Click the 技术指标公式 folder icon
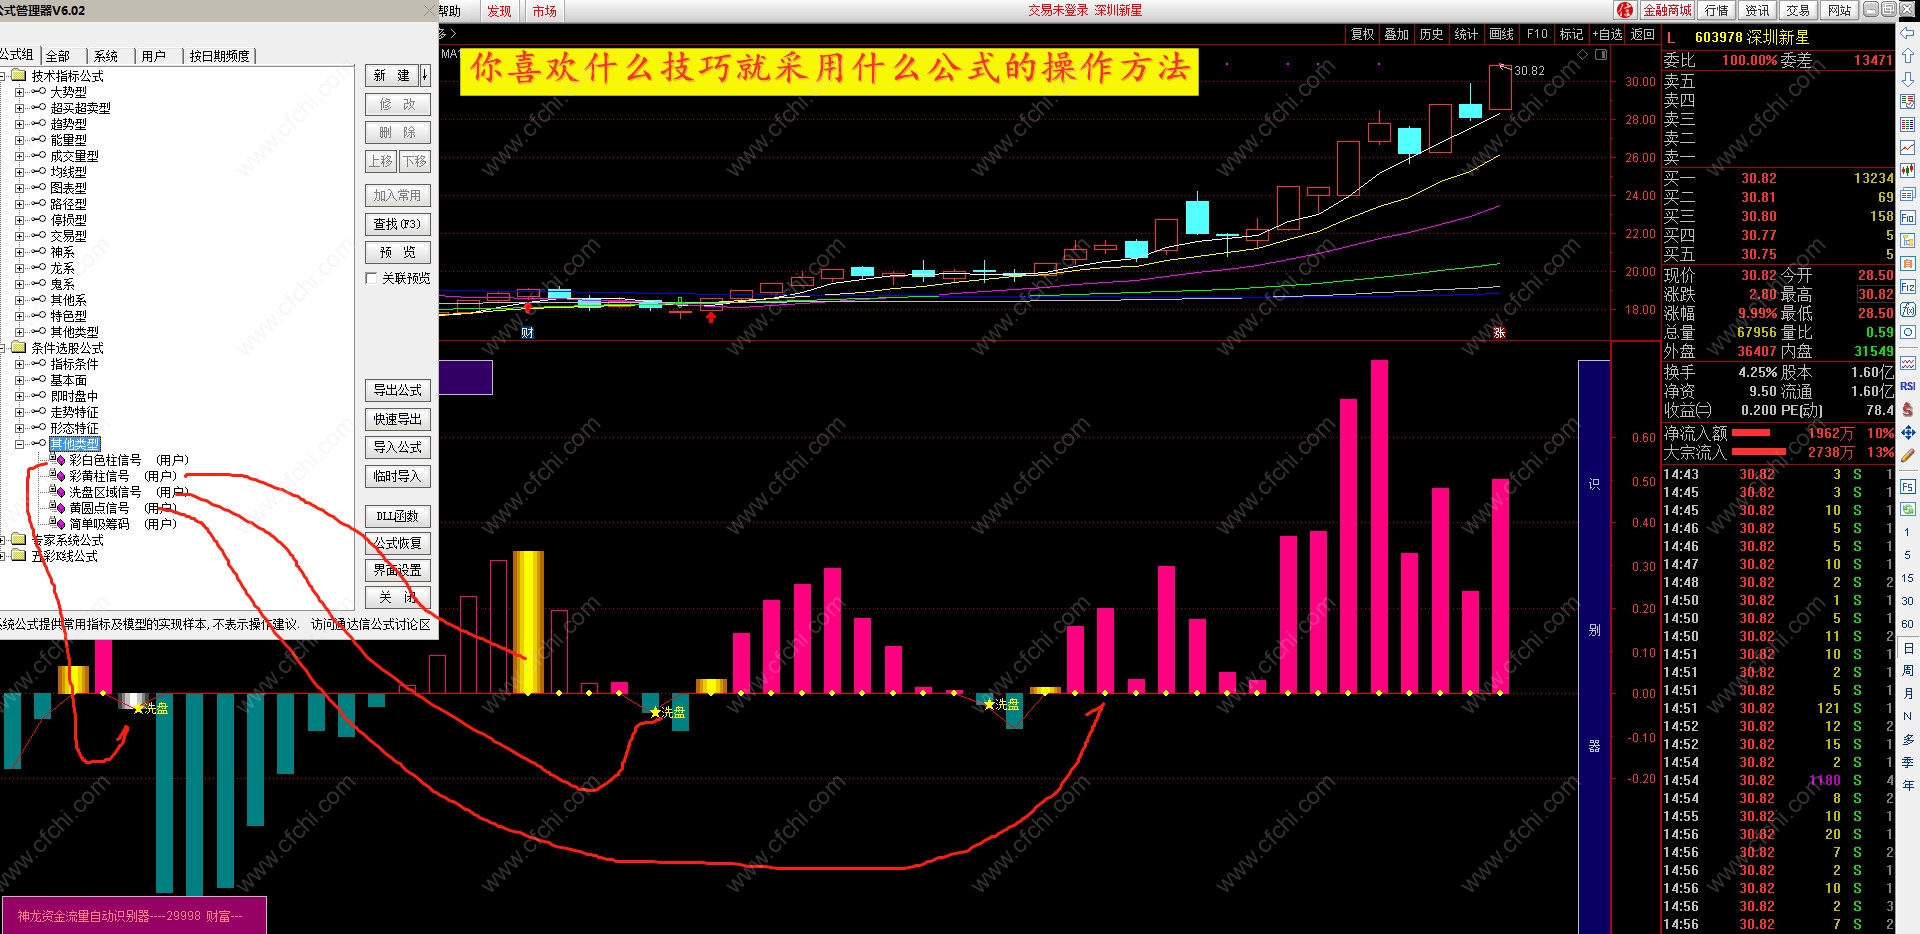 coord(19,76)
